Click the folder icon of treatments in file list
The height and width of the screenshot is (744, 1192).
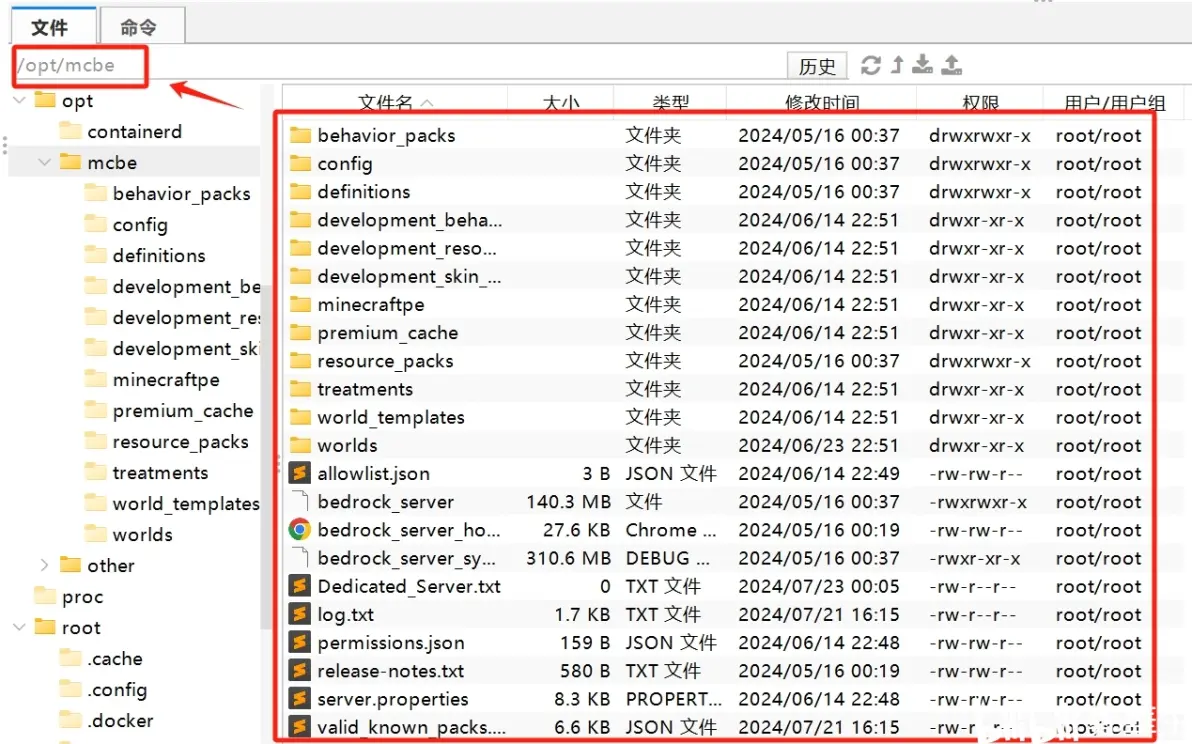click(300, 388)
